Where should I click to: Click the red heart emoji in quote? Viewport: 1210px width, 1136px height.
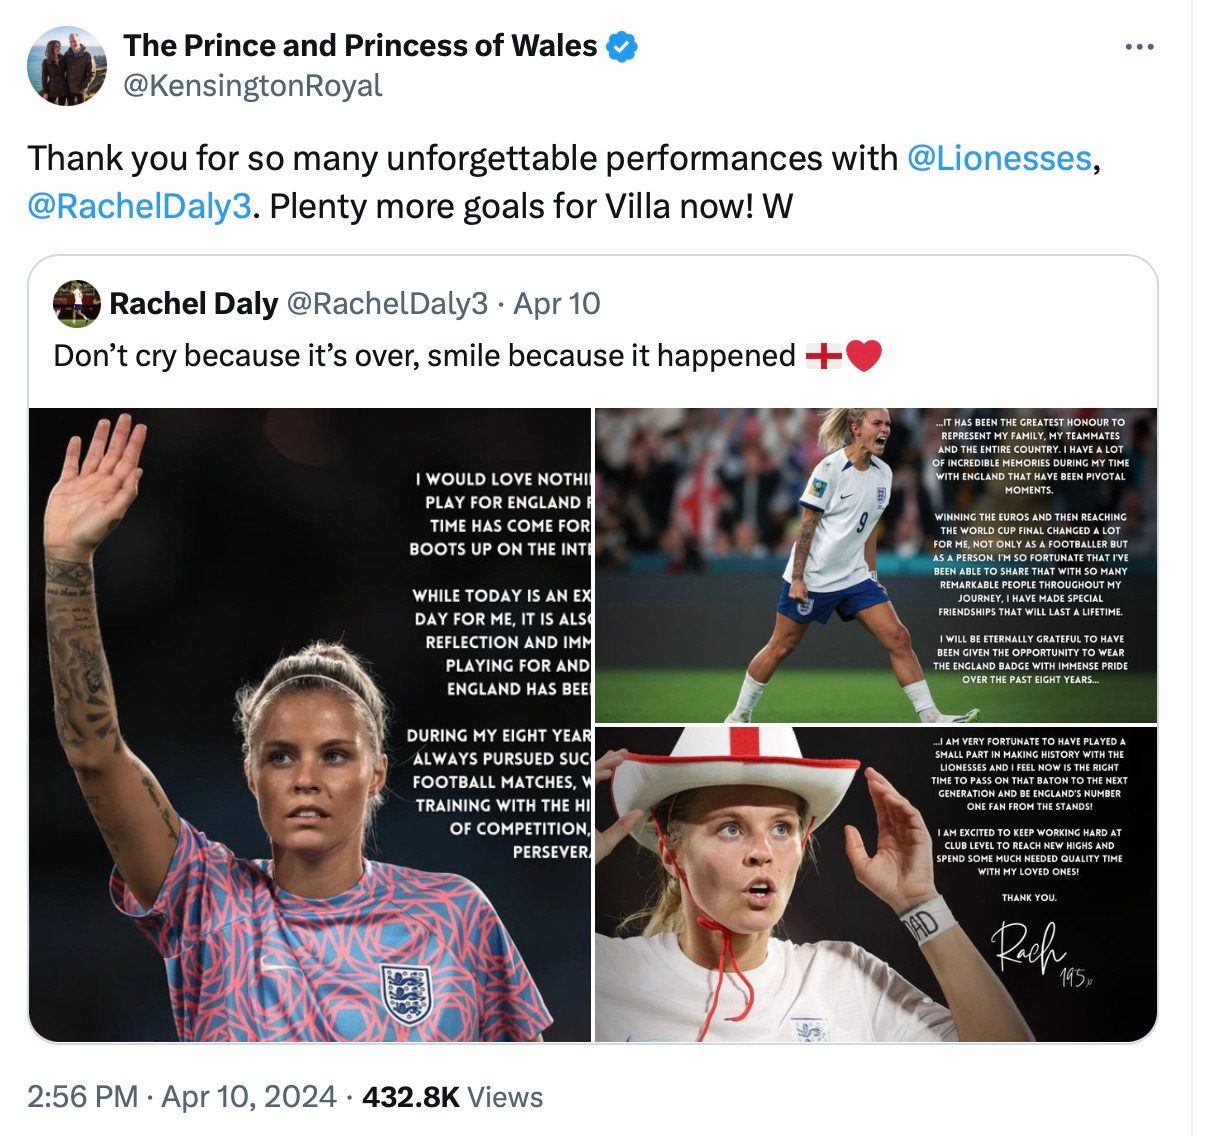pyautogui.click(x=864, y=355)
